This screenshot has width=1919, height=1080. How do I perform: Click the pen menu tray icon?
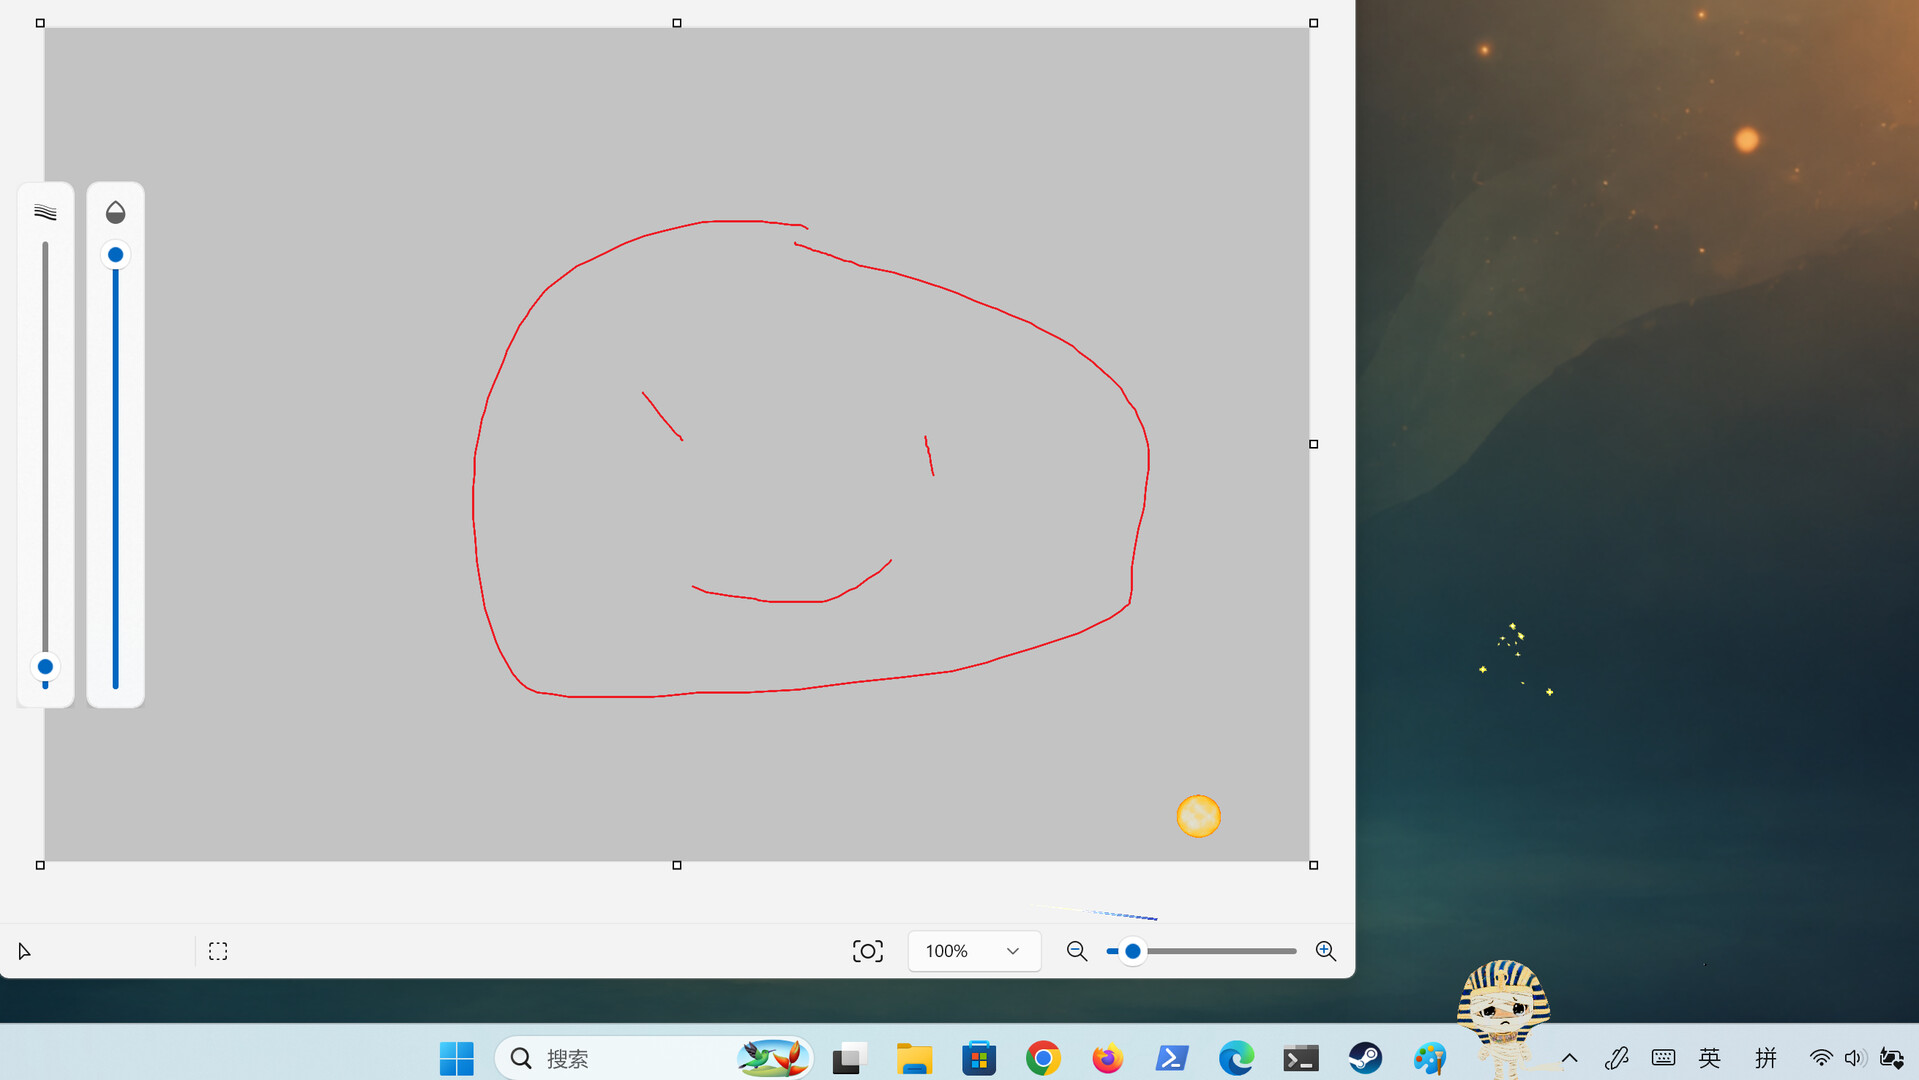pyautogui.click(x=1616, y=1058)
